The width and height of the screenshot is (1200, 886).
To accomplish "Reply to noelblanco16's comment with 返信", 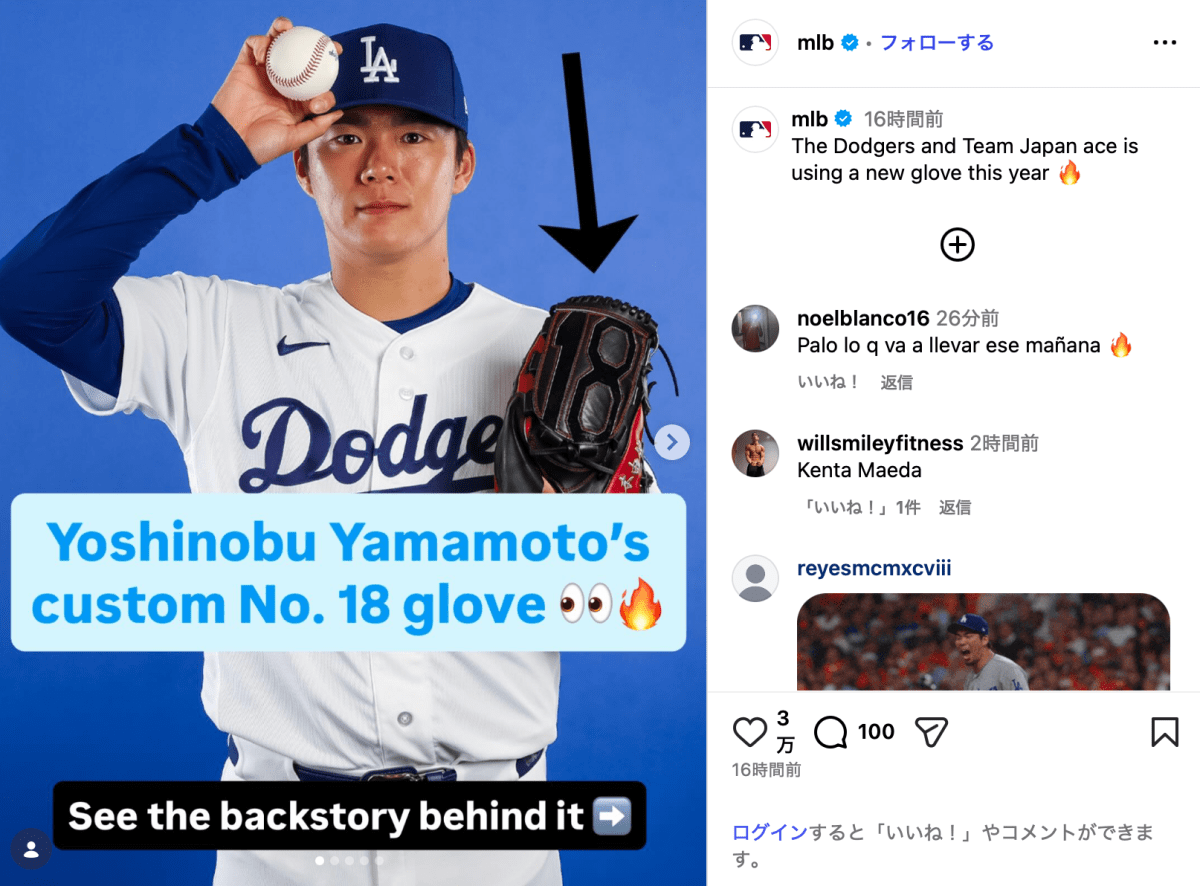I will (896, 382).
